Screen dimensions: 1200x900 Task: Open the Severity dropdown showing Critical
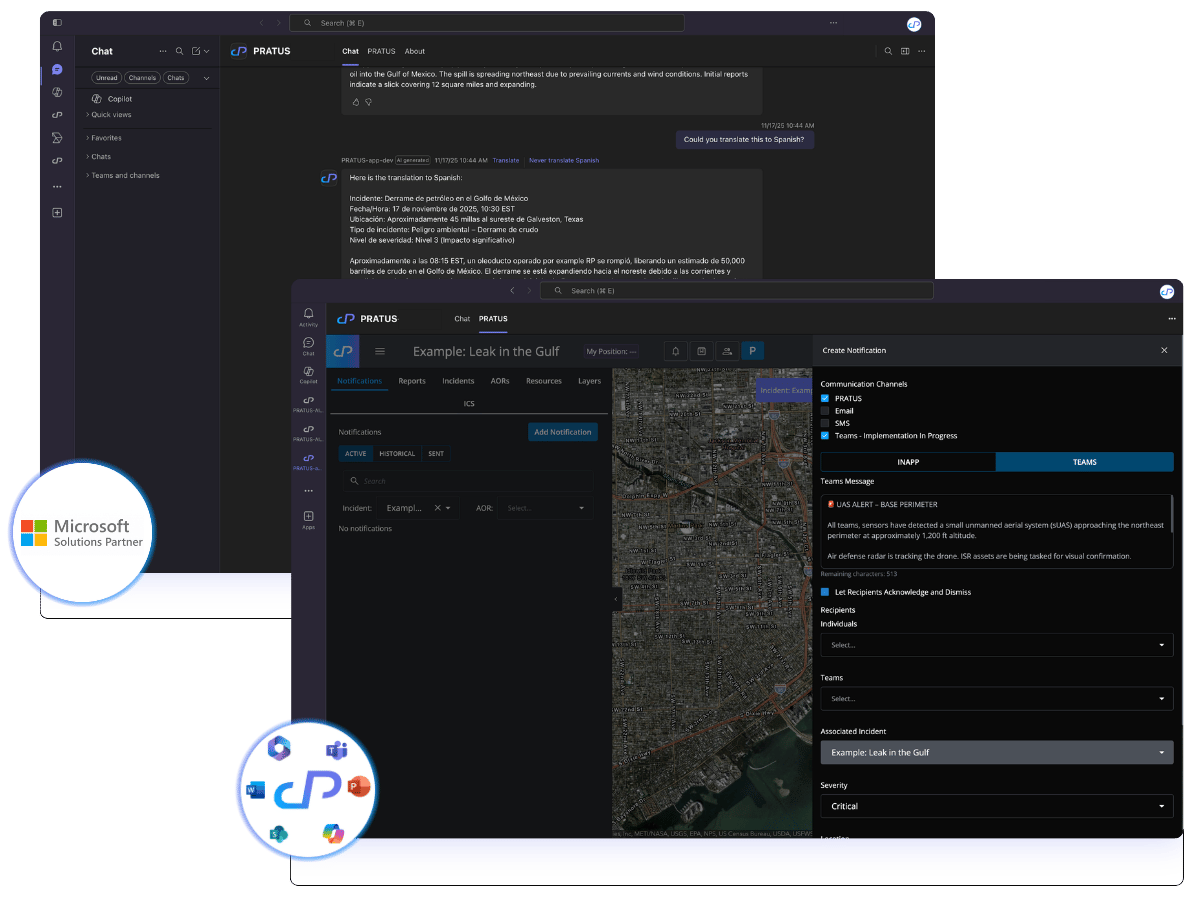[996, 806]
